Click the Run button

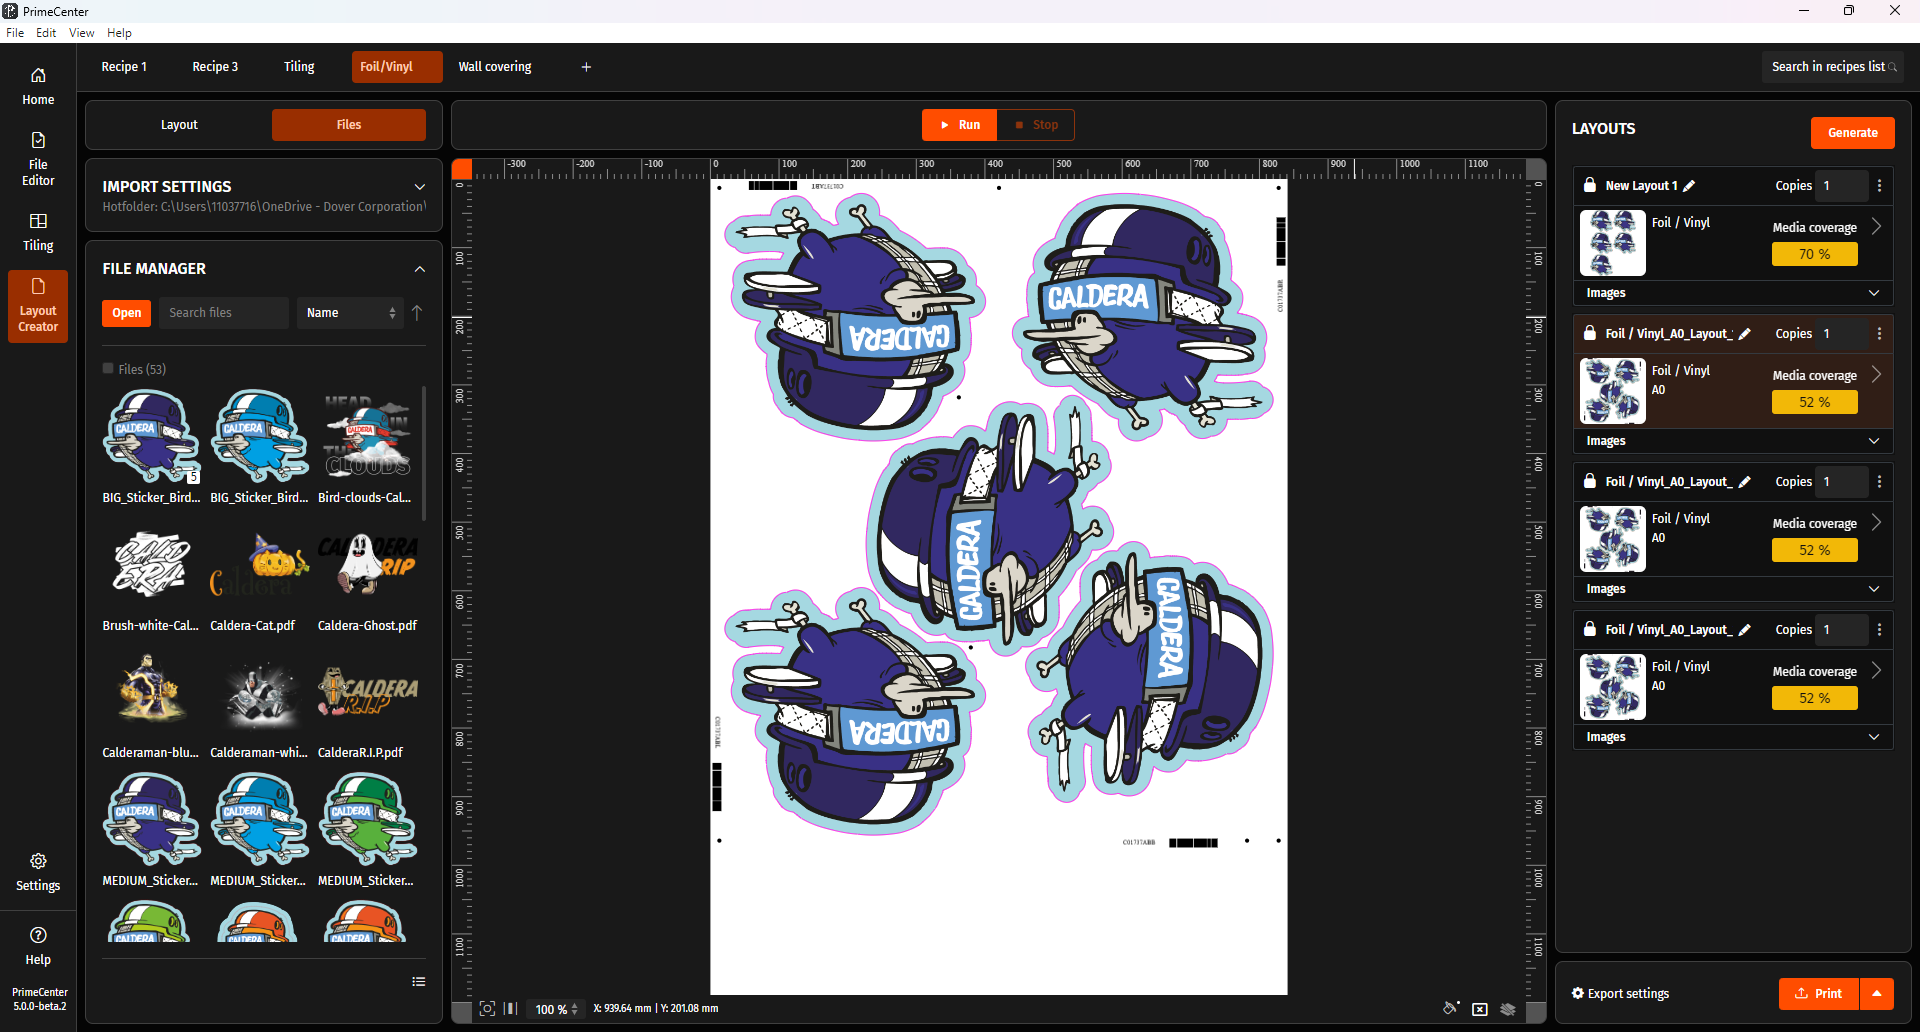pos(960,125)
